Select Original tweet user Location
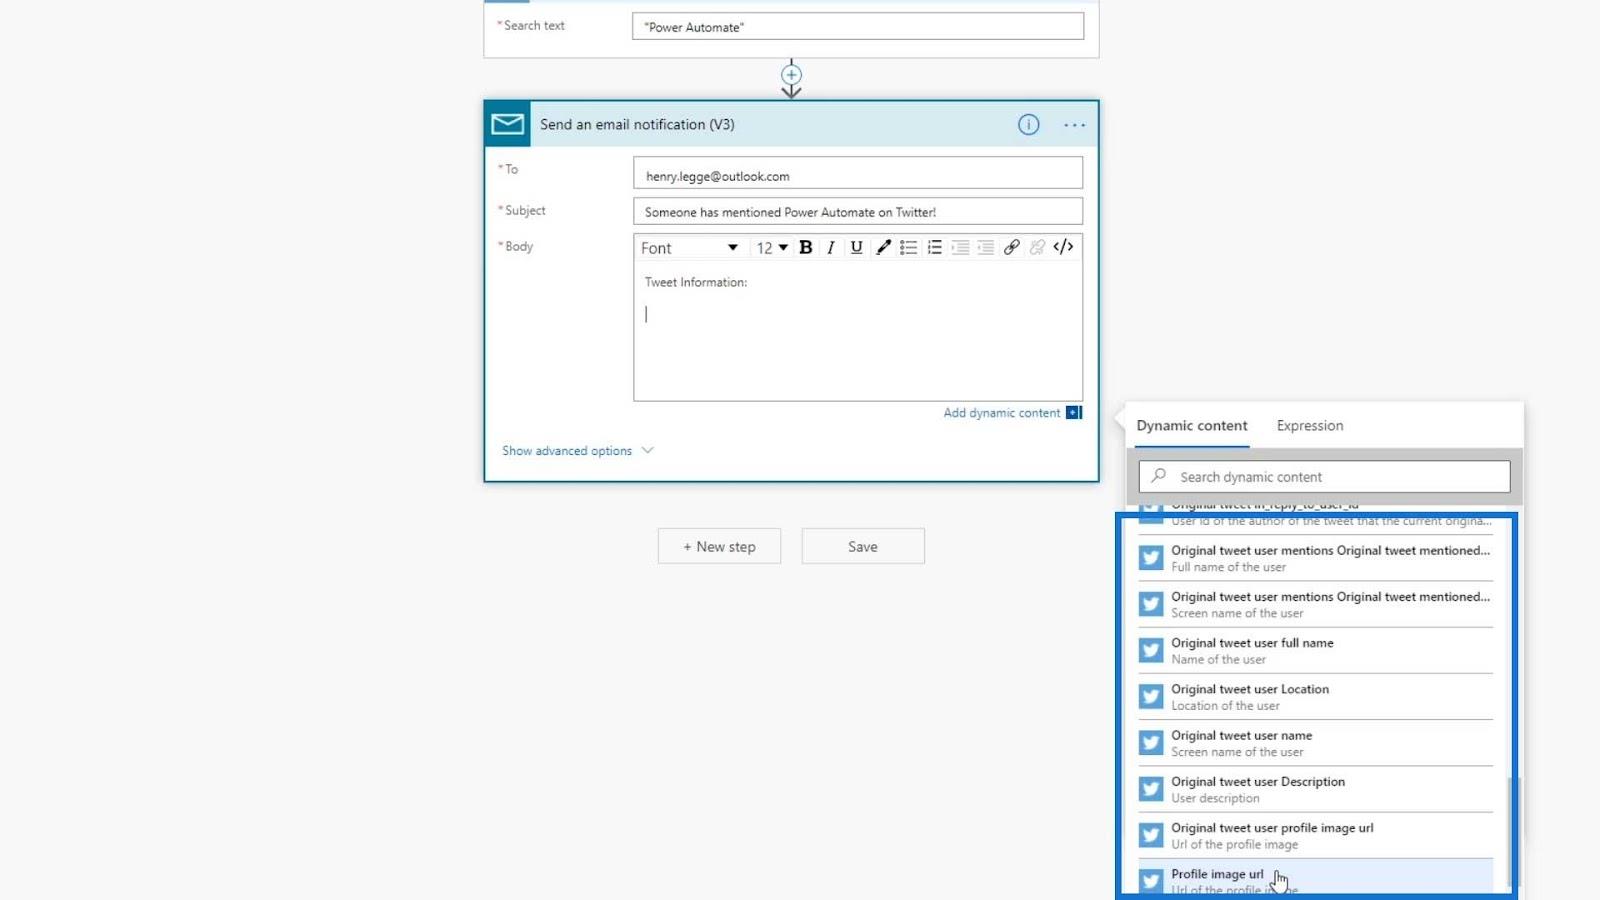The image size is (1600, 900). click(x=1314, y=697)
